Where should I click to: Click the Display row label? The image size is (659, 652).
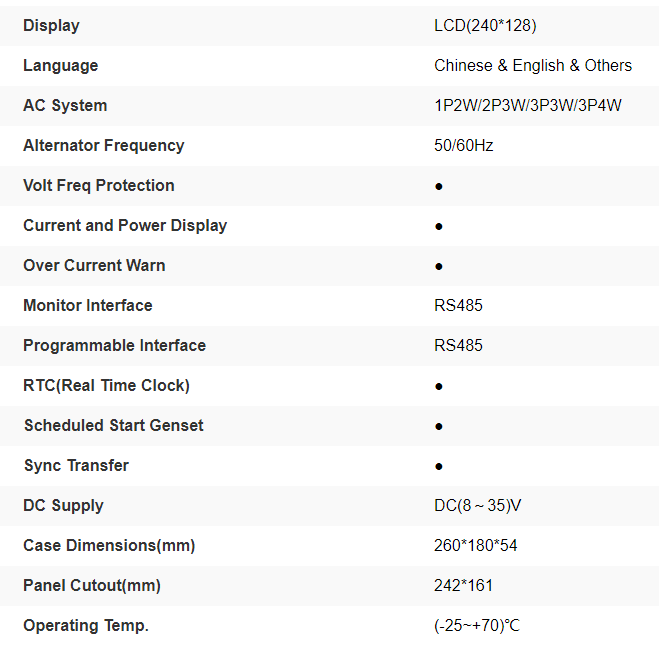point(51,25)
